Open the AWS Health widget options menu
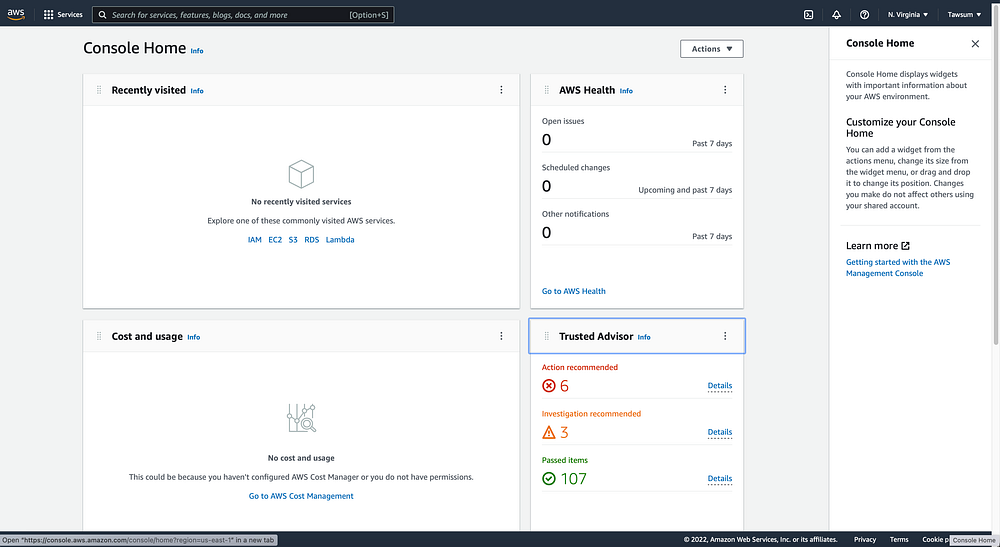1000x547 pixels. [x=725, y=90]
